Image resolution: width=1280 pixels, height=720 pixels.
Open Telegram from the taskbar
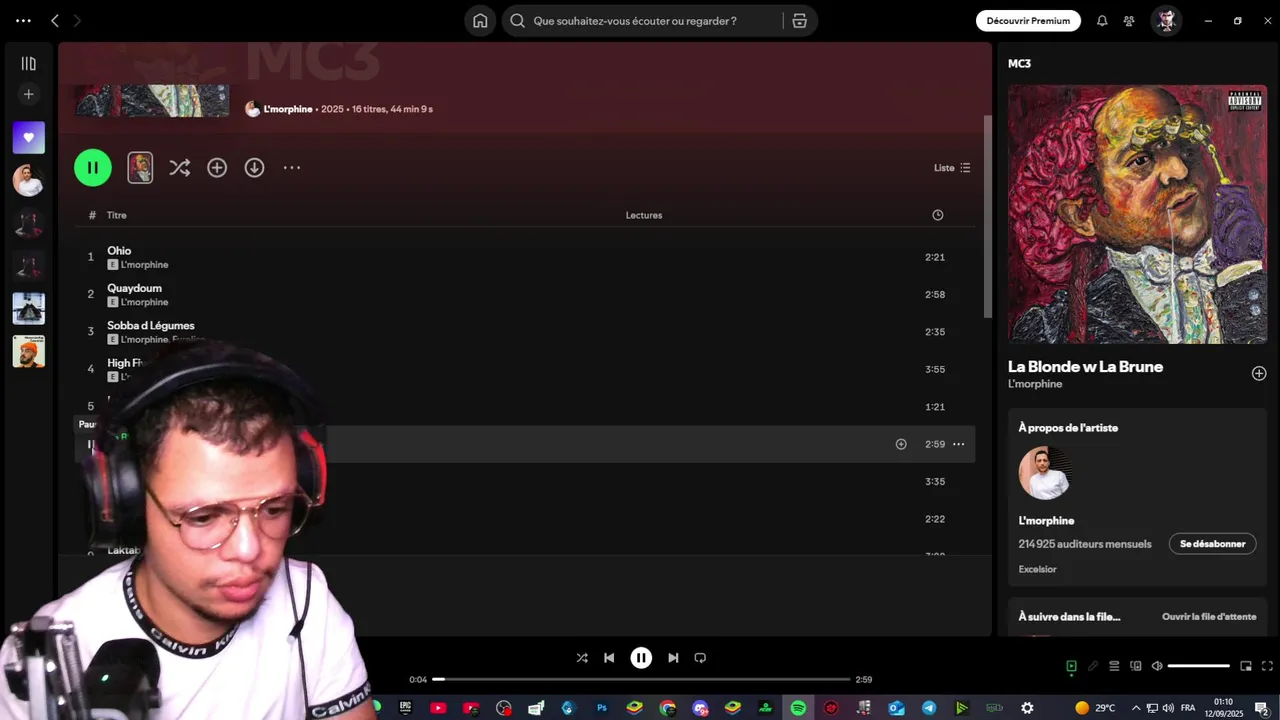[929, 708]
